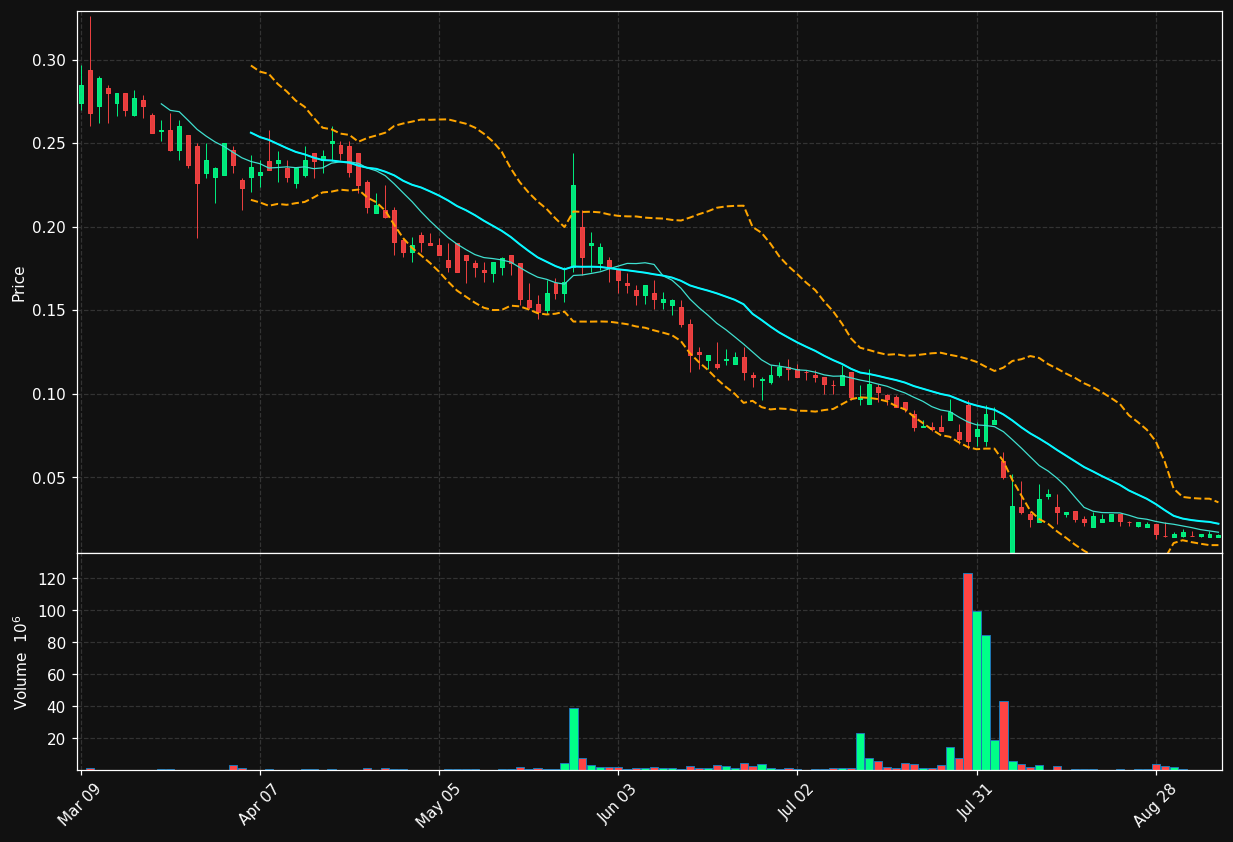Click the 80 volume axis label
This screenshot has height=842, width=1233.
click(57, 643)
